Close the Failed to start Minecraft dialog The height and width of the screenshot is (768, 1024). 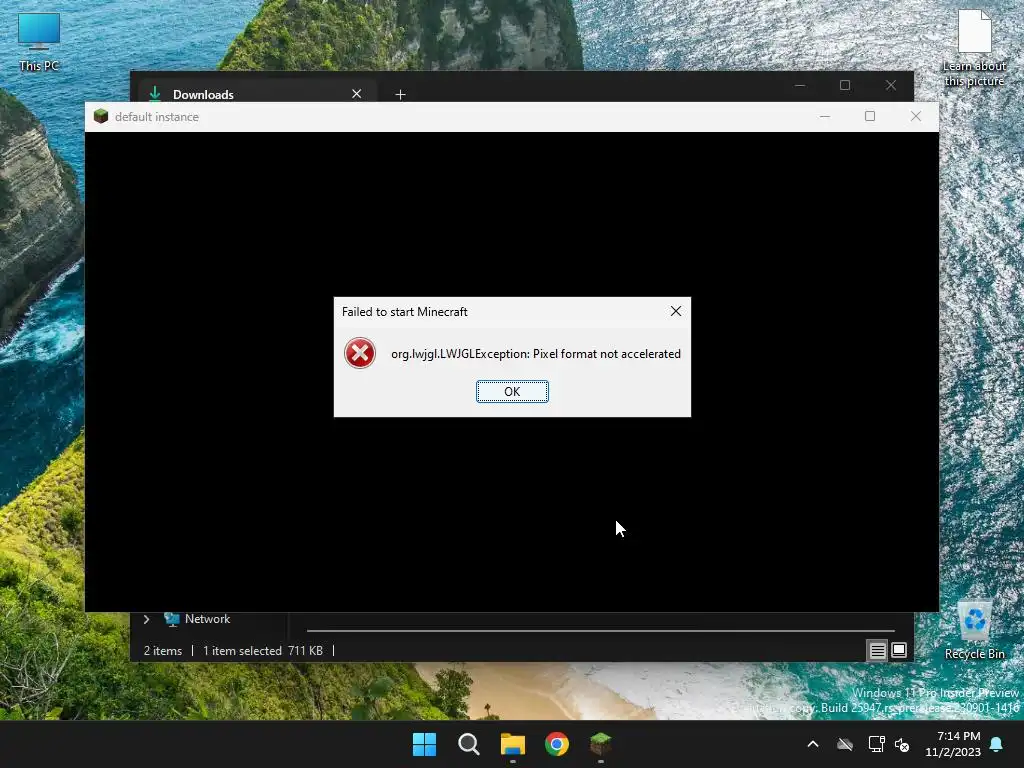click(x=676, y=312)
